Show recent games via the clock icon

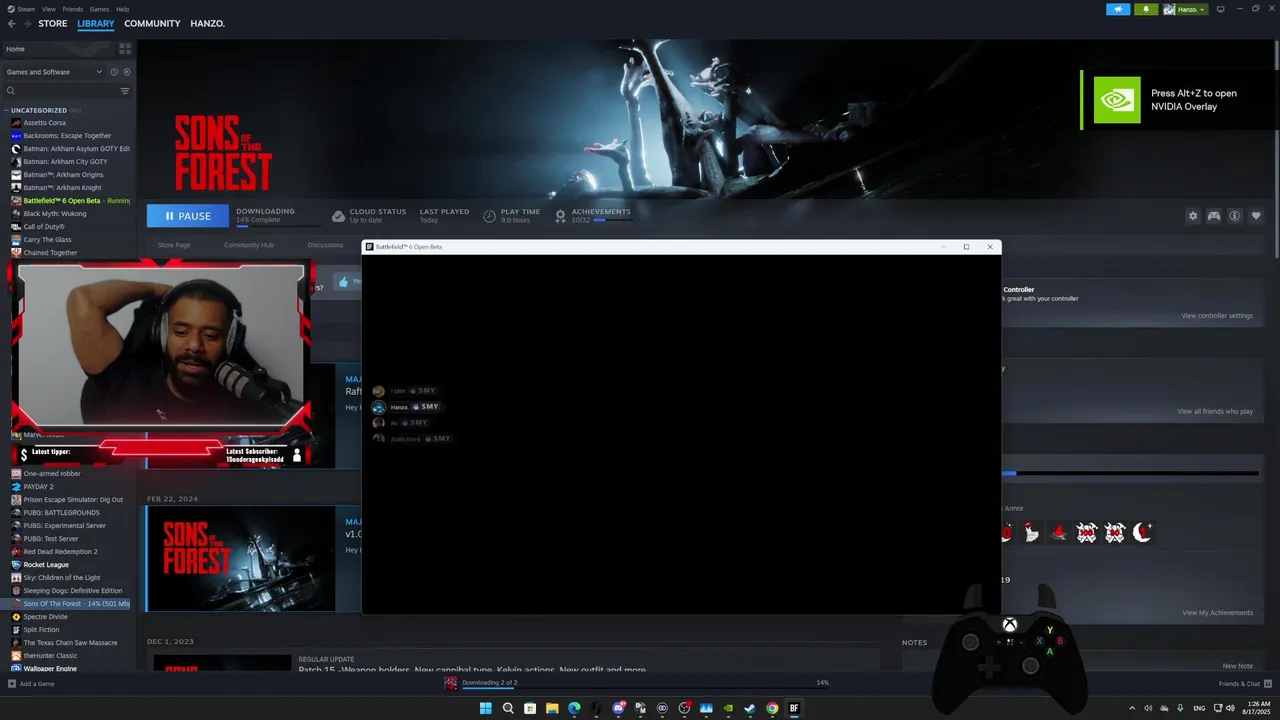point(114,72)
